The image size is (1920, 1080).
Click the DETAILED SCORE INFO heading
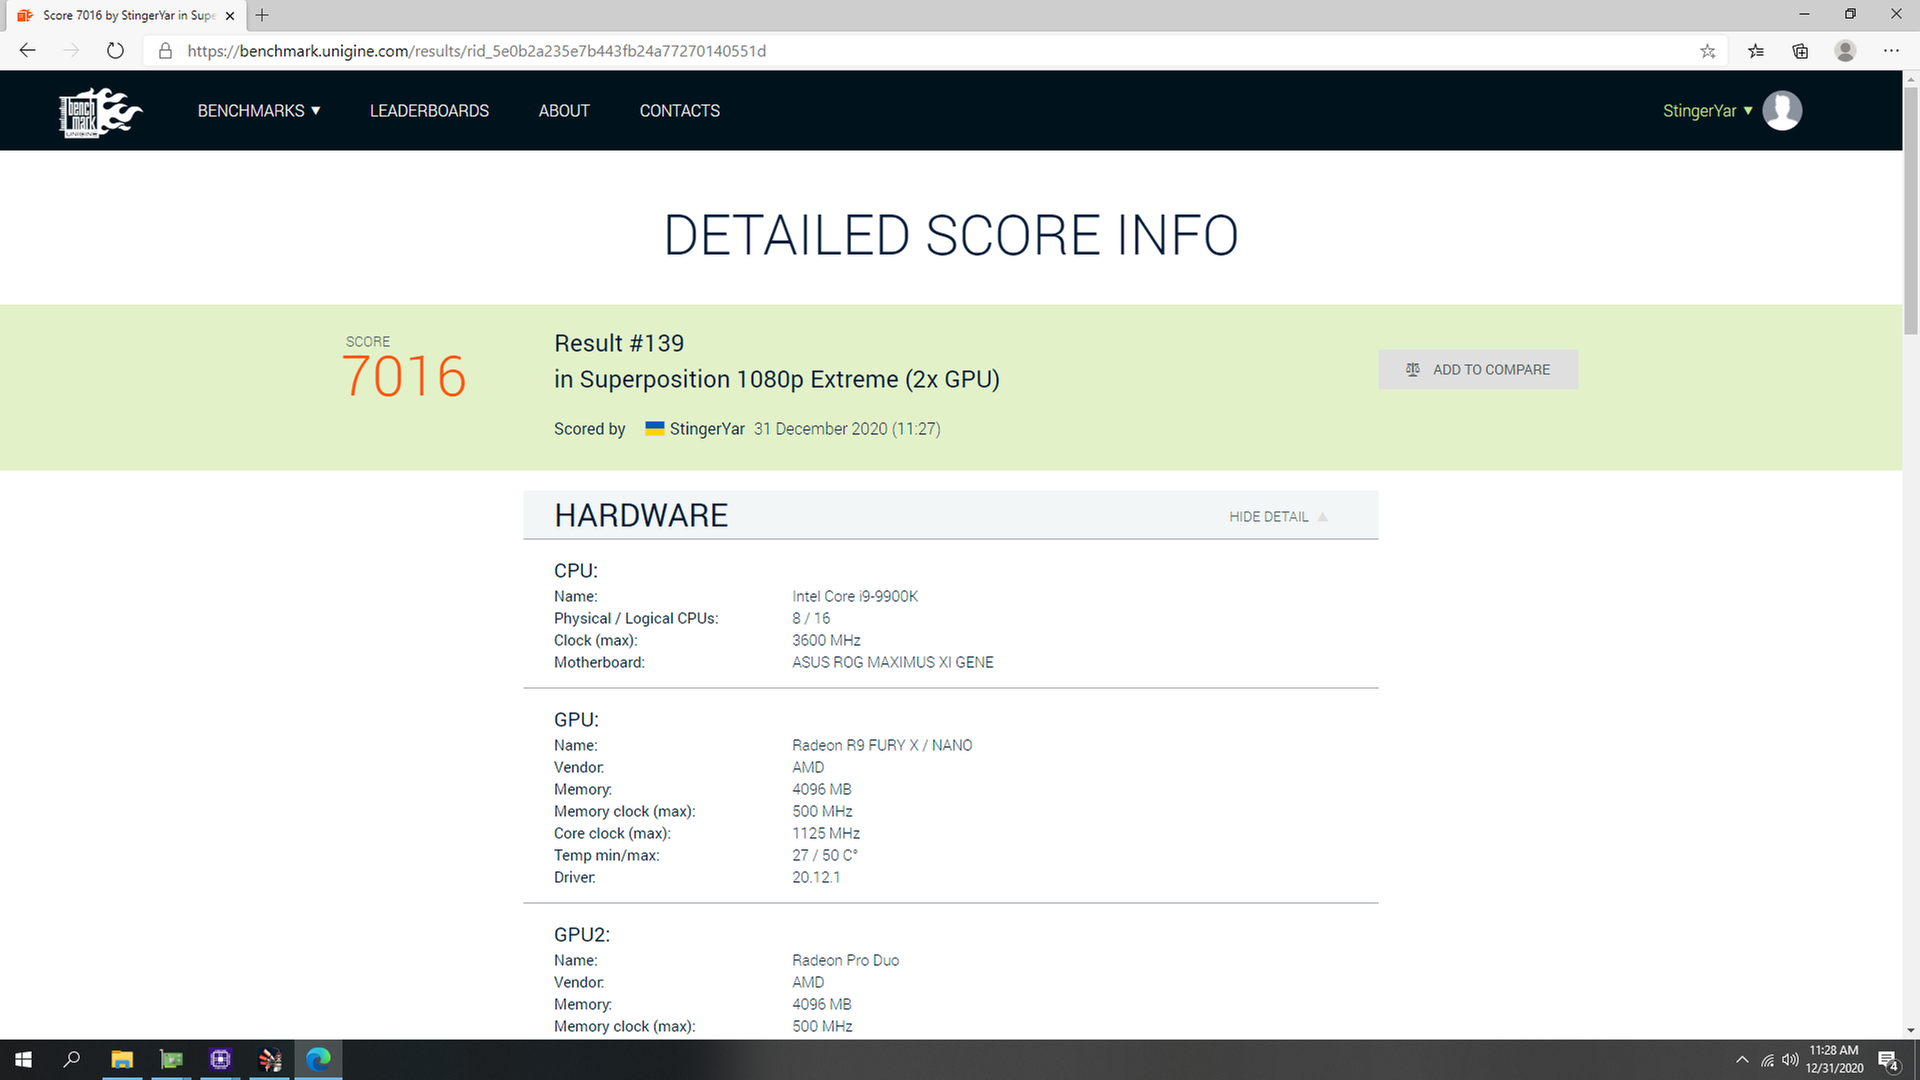point(951,236)
